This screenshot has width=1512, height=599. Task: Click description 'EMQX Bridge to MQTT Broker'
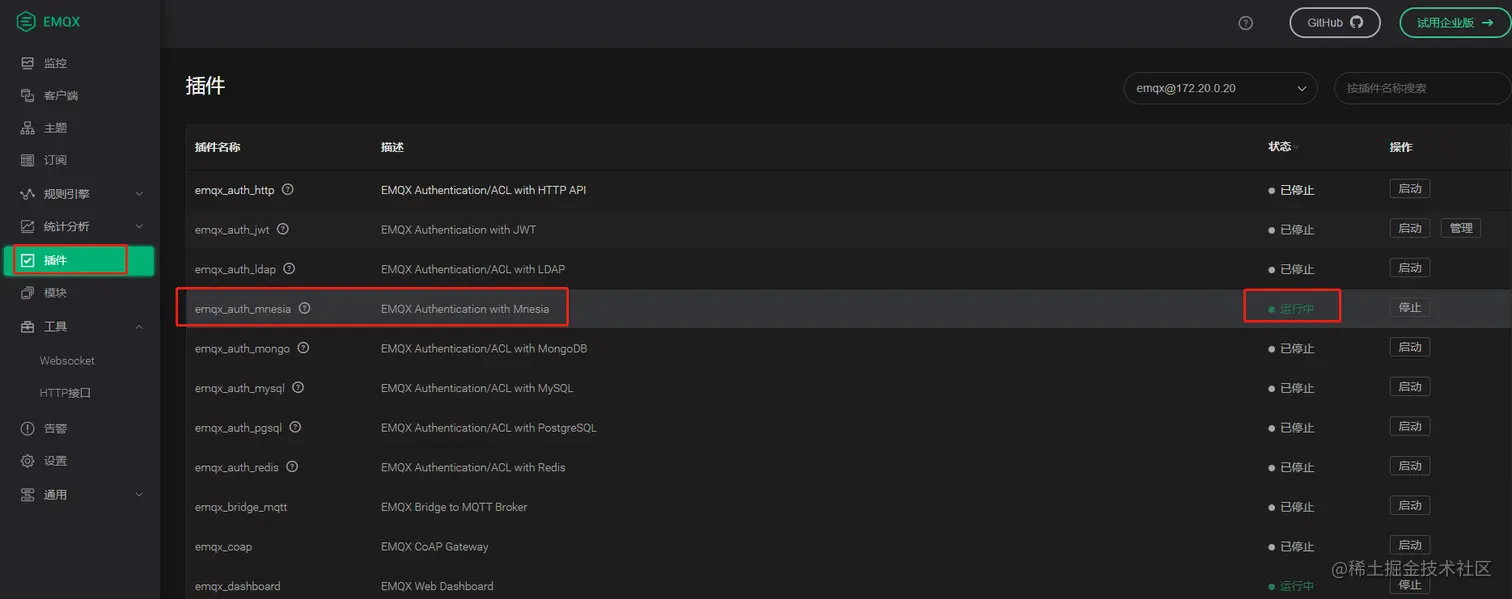point(454,507)
